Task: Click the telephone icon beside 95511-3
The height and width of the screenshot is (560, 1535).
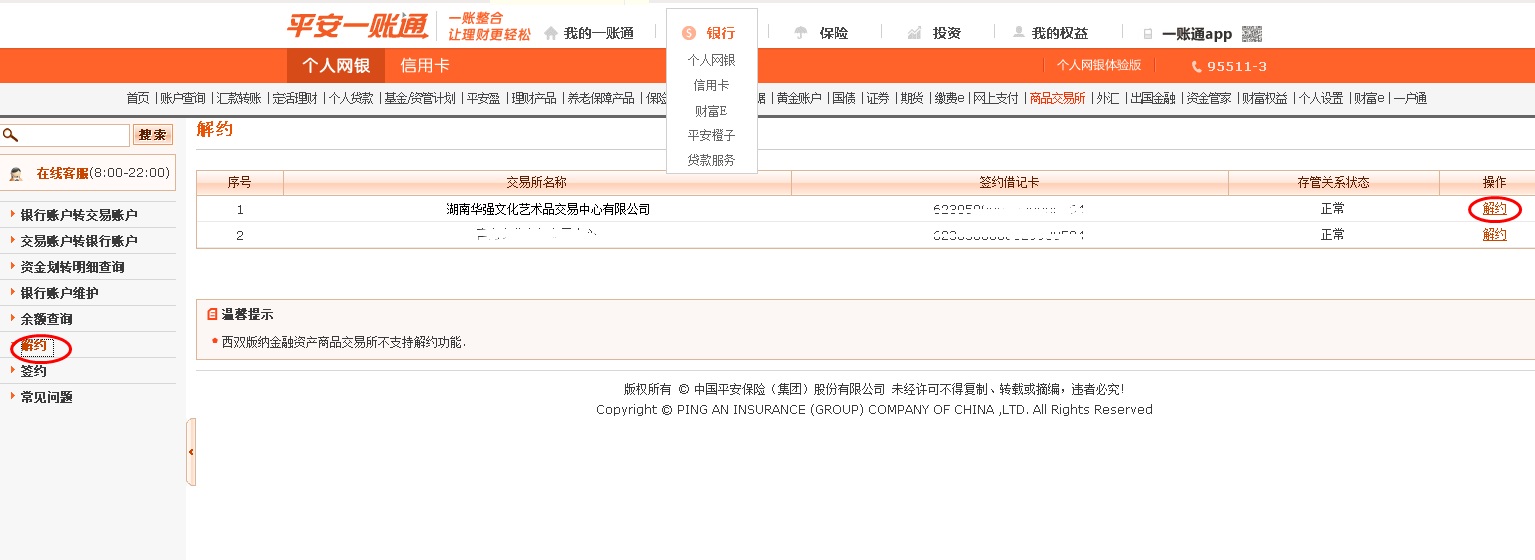Action: [x=1197, y=67]
